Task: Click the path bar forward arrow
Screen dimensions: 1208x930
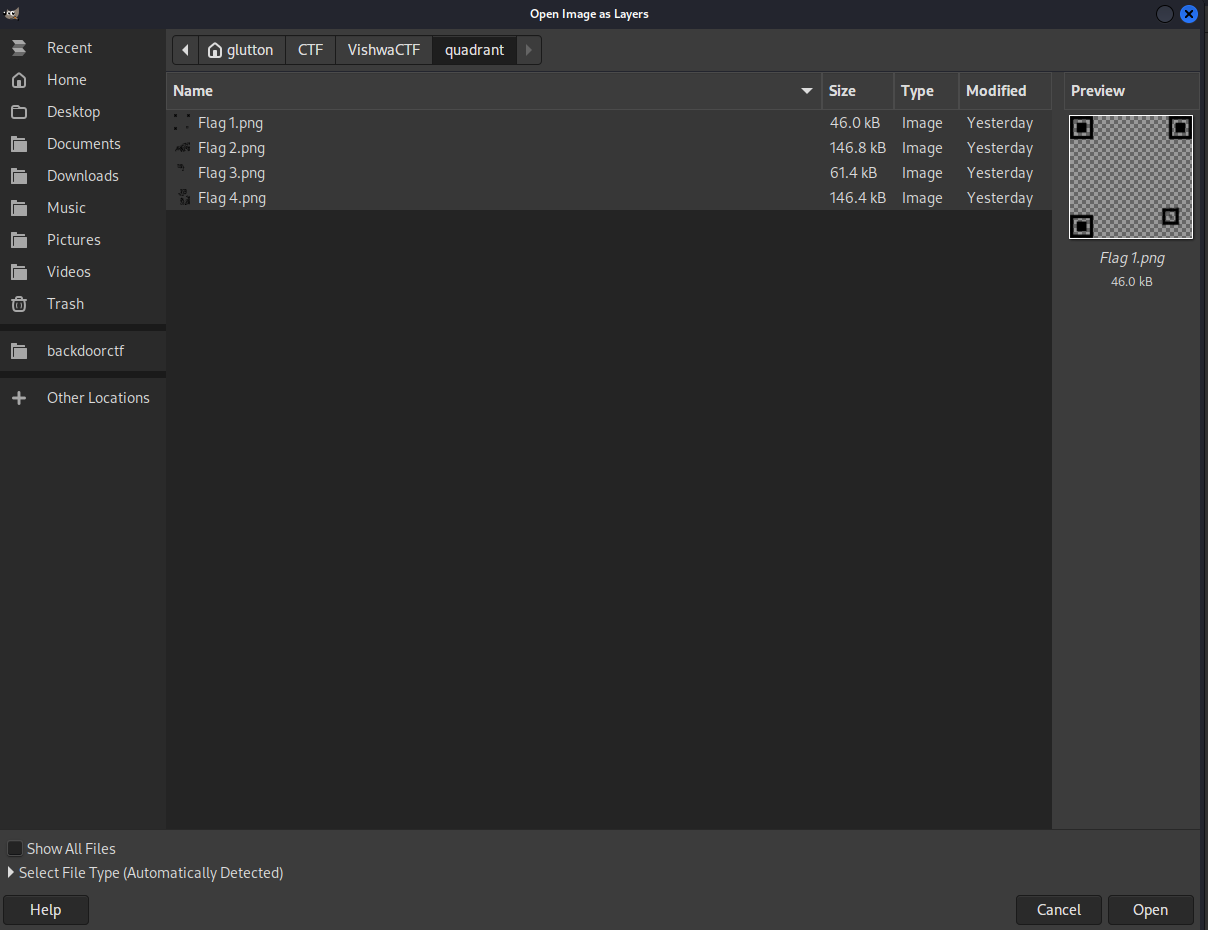Action: [529, 50]
